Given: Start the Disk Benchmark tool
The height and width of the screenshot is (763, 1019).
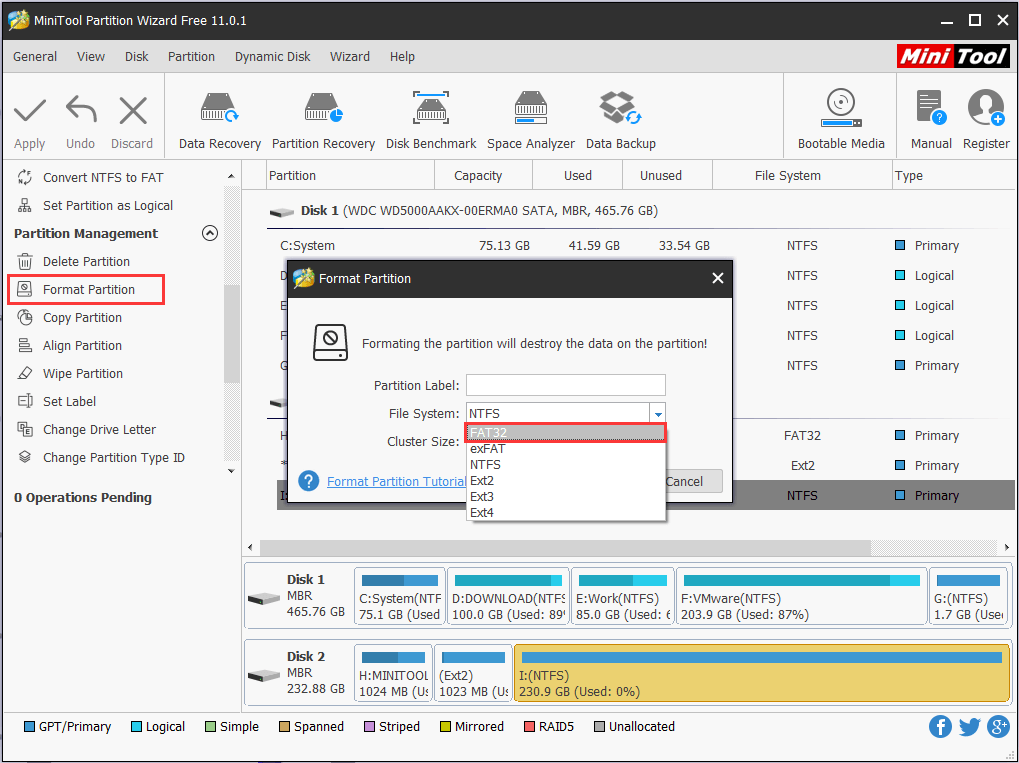Looking at the screenshot, I should (430, 116).
